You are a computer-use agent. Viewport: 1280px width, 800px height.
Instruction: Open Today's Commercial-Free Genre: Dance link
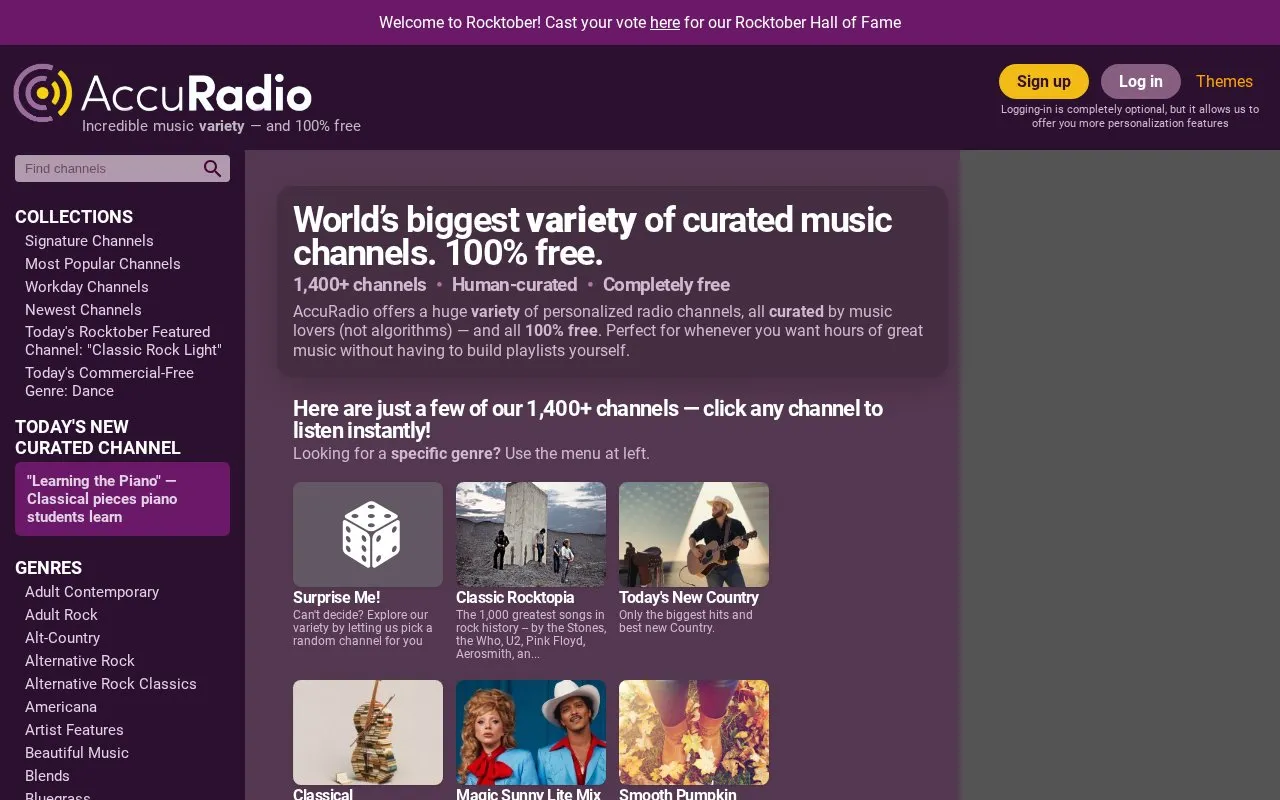109,382
